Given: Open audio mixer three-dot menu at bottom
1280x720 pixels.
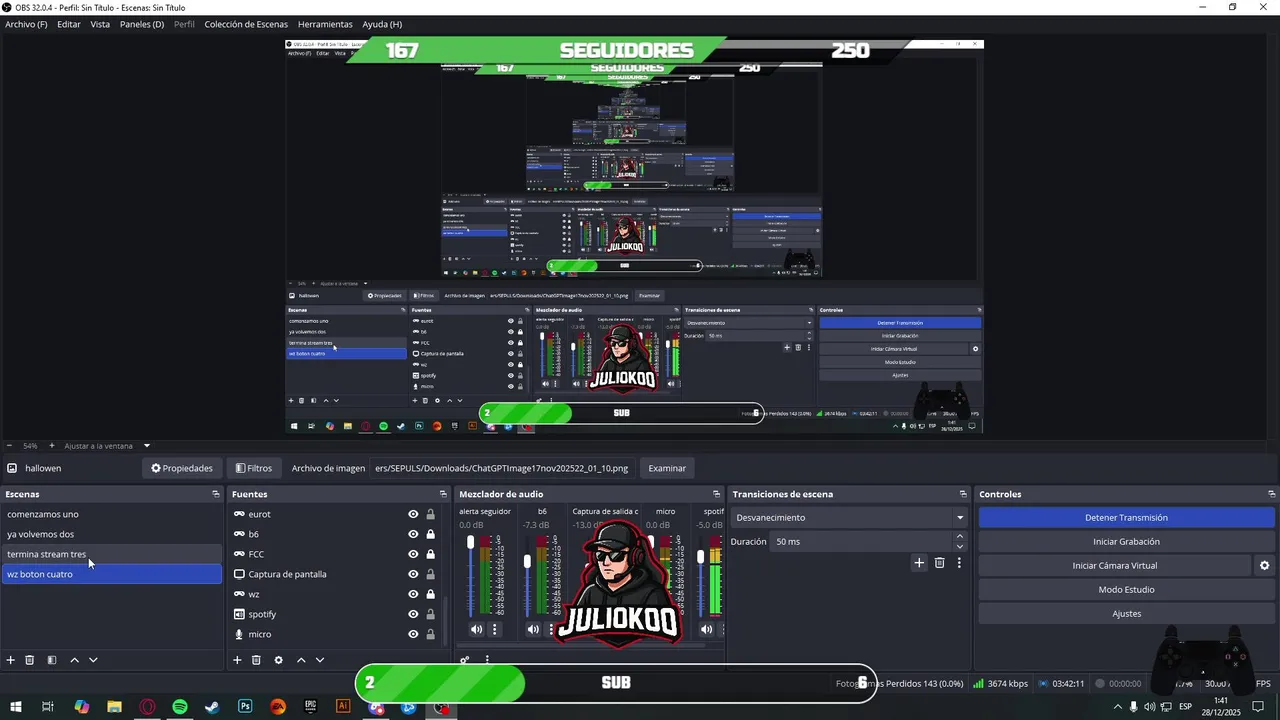Looking at the screenshot, I should 487,660.
